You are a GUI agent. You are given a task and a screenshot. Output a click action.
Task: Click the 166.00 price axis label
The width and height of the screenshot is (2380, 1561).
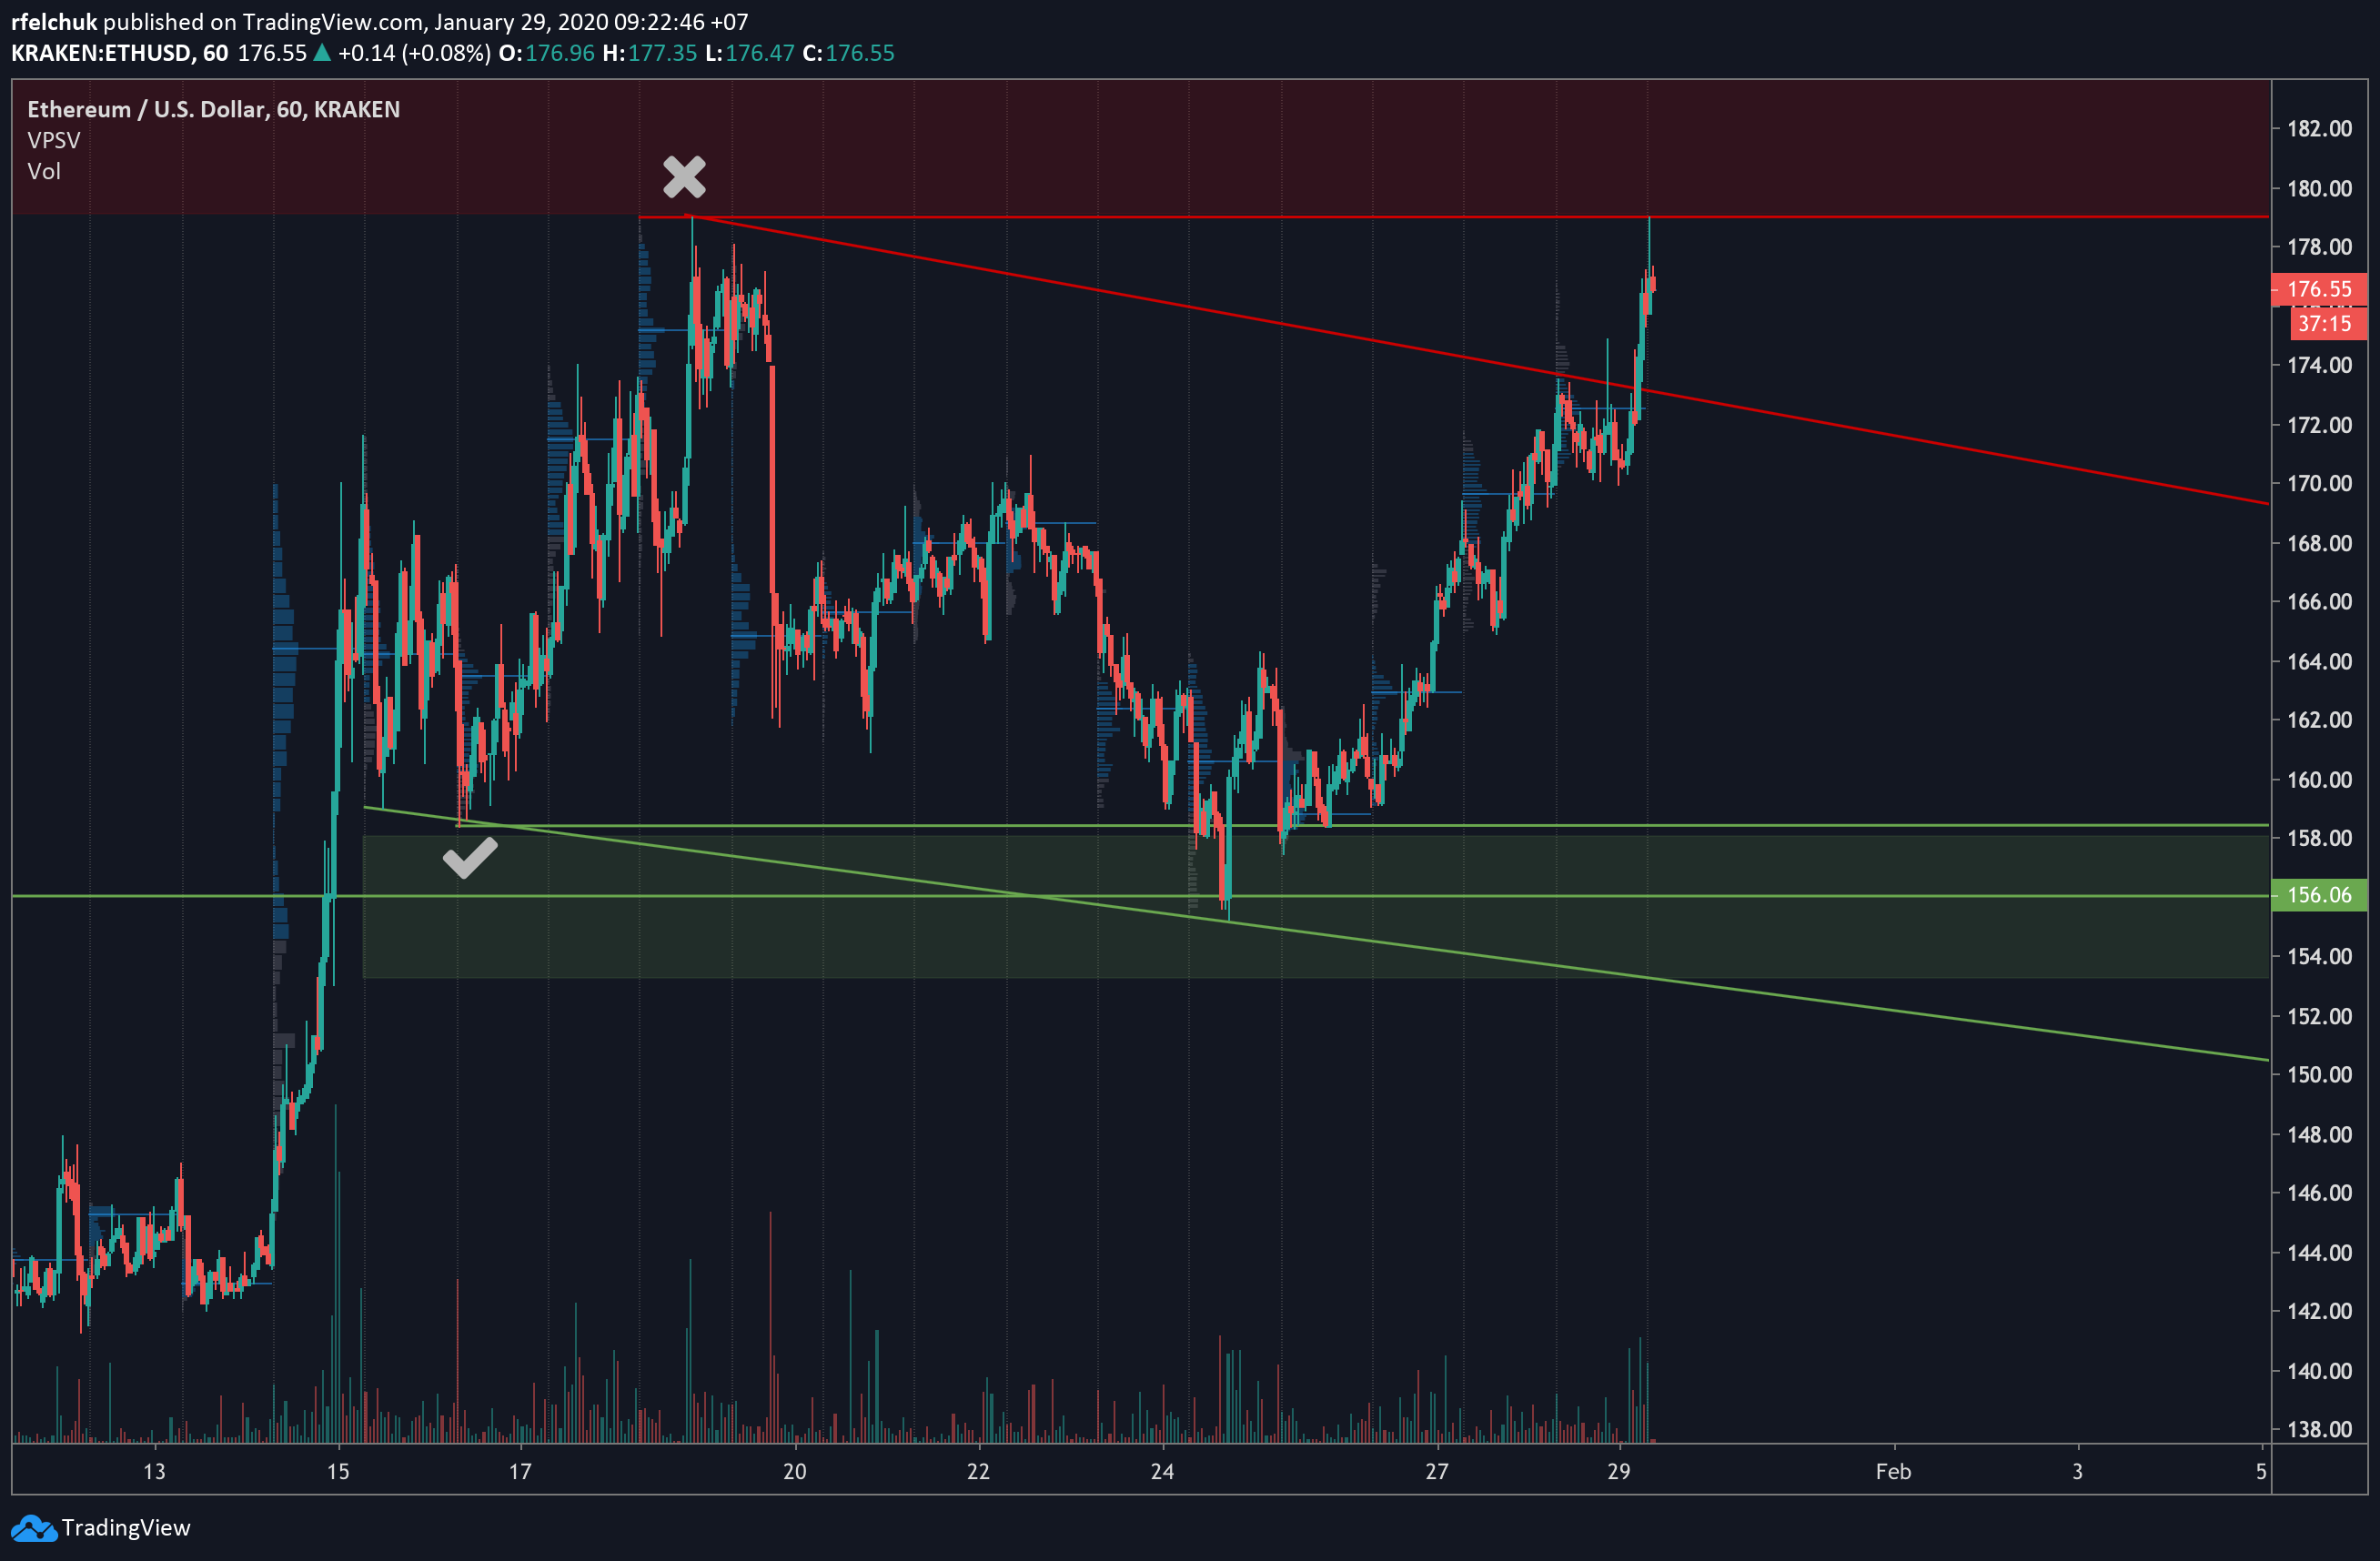(2320, 601)
